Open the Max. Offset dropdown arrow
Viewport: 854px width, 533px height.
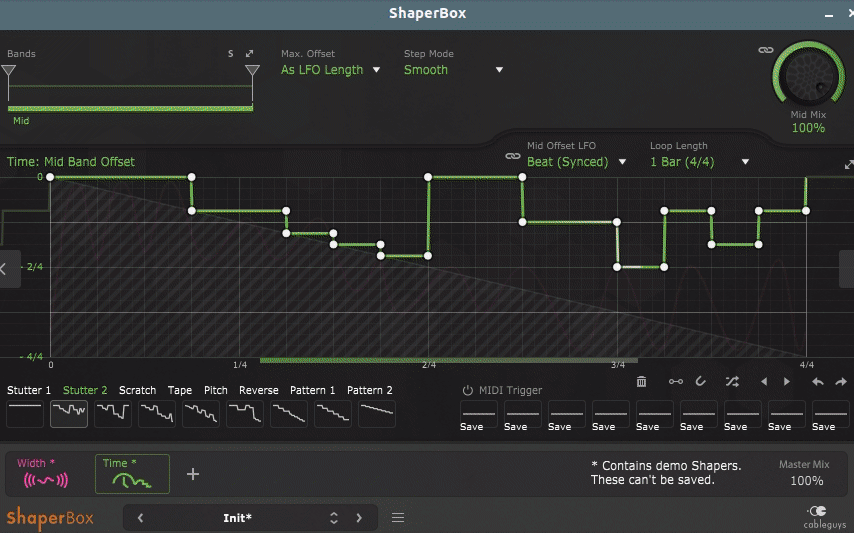376,70
